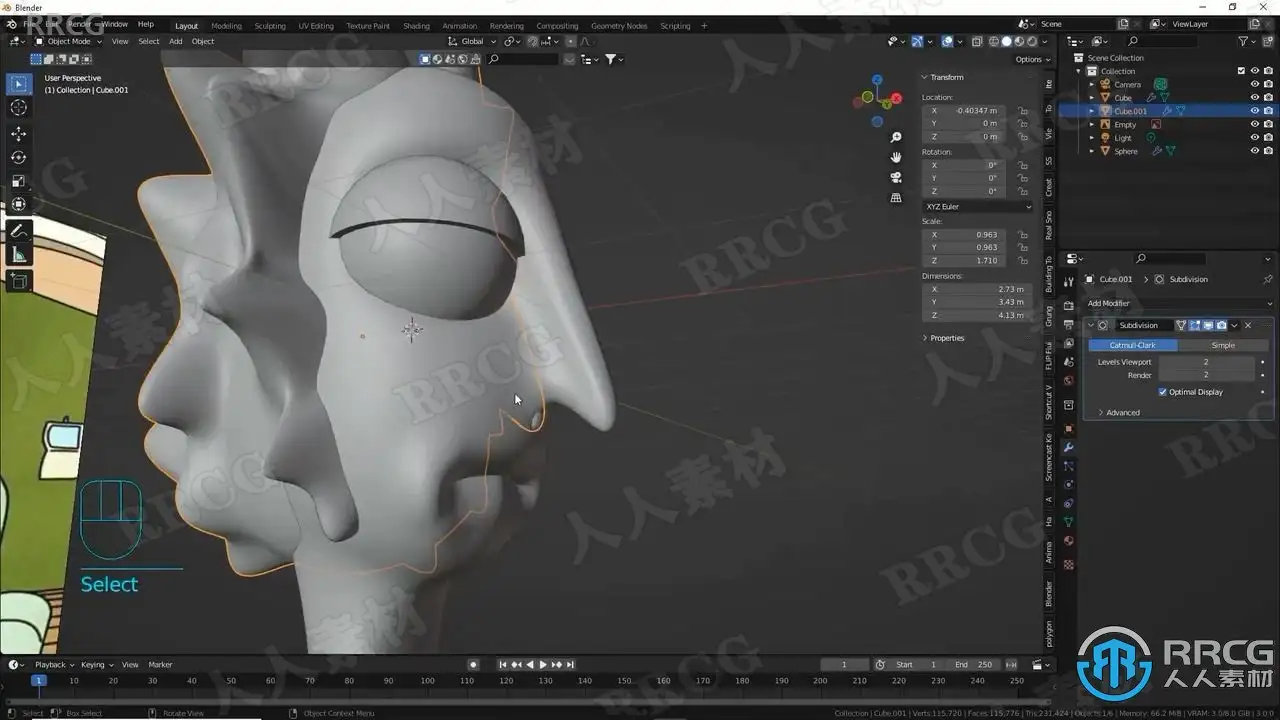Disable the Light object in renders
The image size is (1280, 720).
click(x=1268, y=138)
